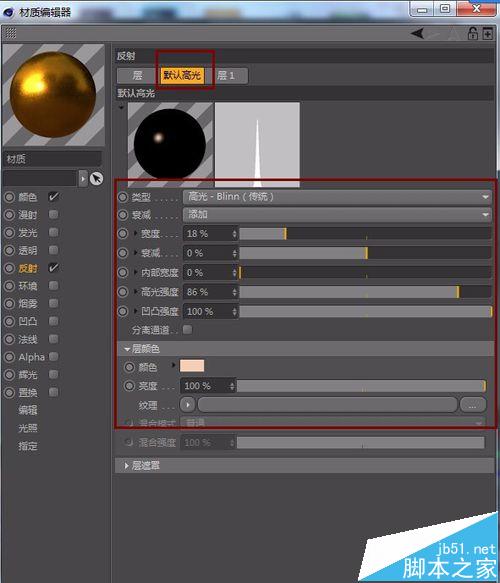The height and width of the screenshot is (583, 500).
Task: Expand the 高光强度 parameter triangle
Action: click(x=135, y=291)
